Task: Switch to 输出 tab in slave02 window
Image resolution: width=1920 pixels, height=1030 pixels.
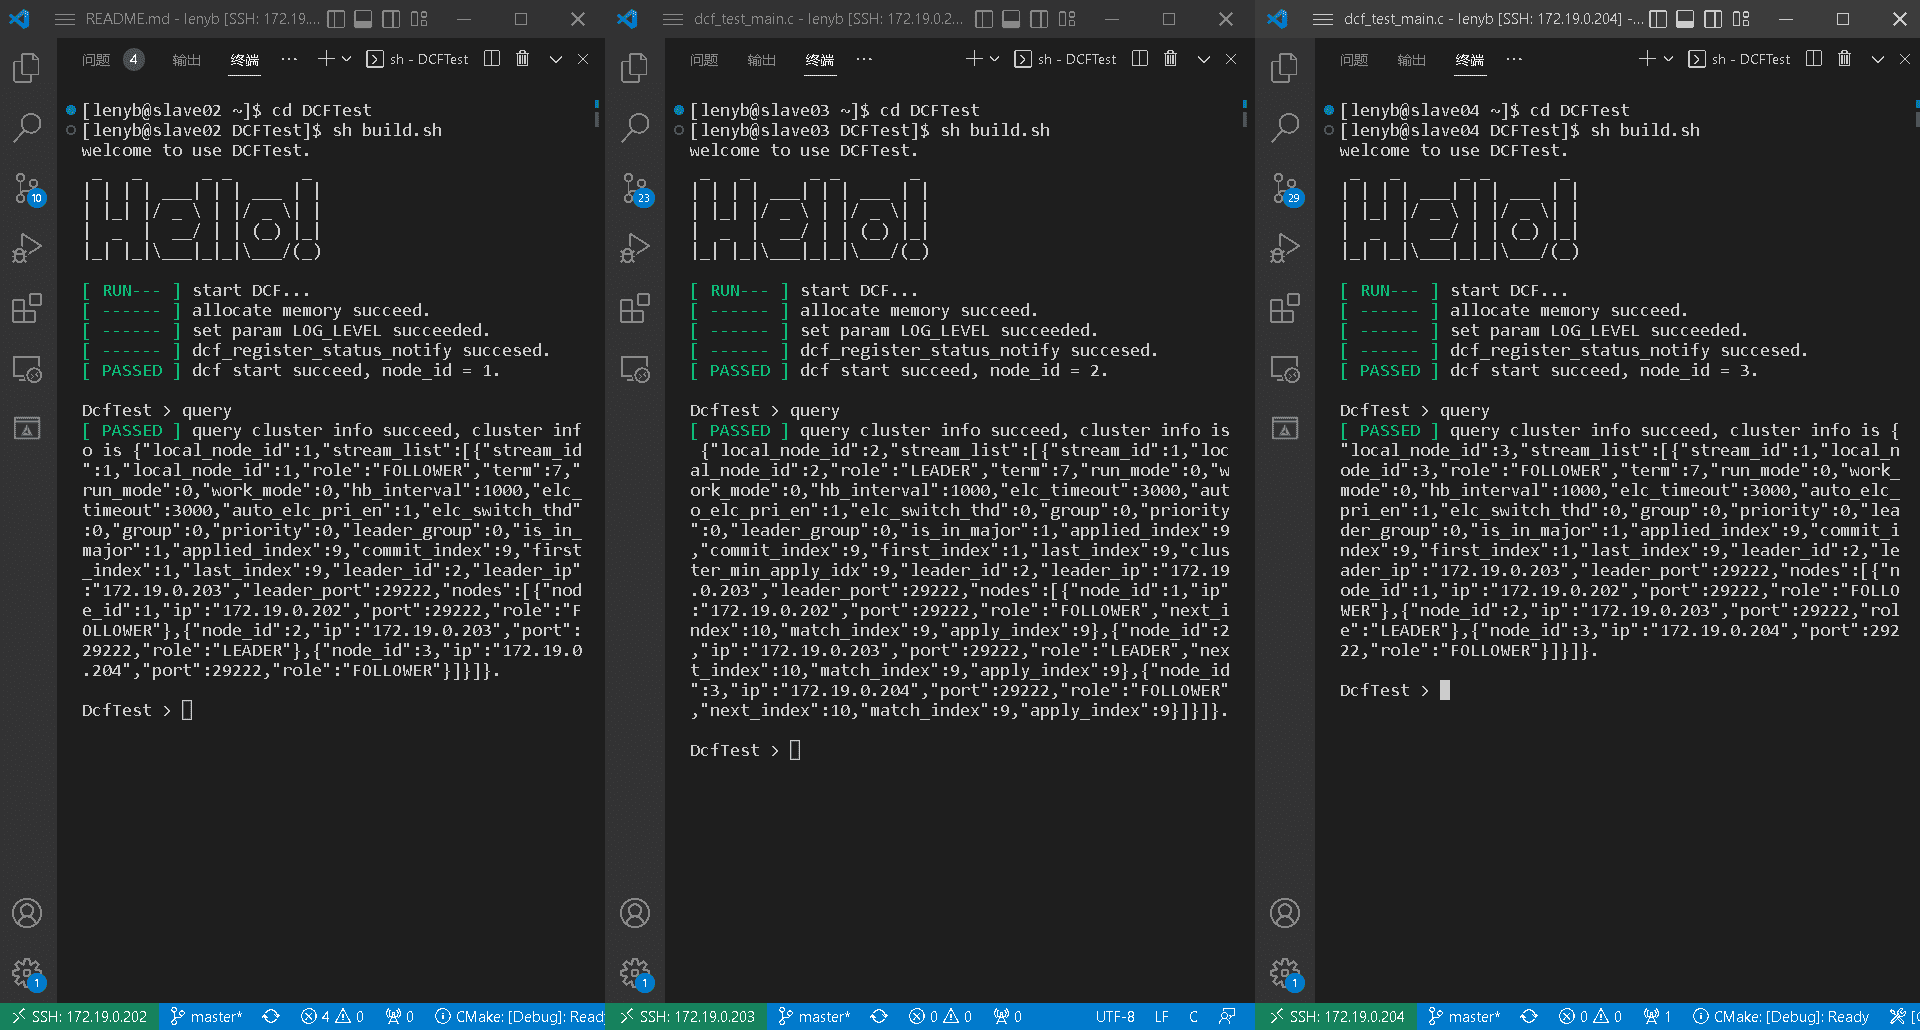Action: 186,60
